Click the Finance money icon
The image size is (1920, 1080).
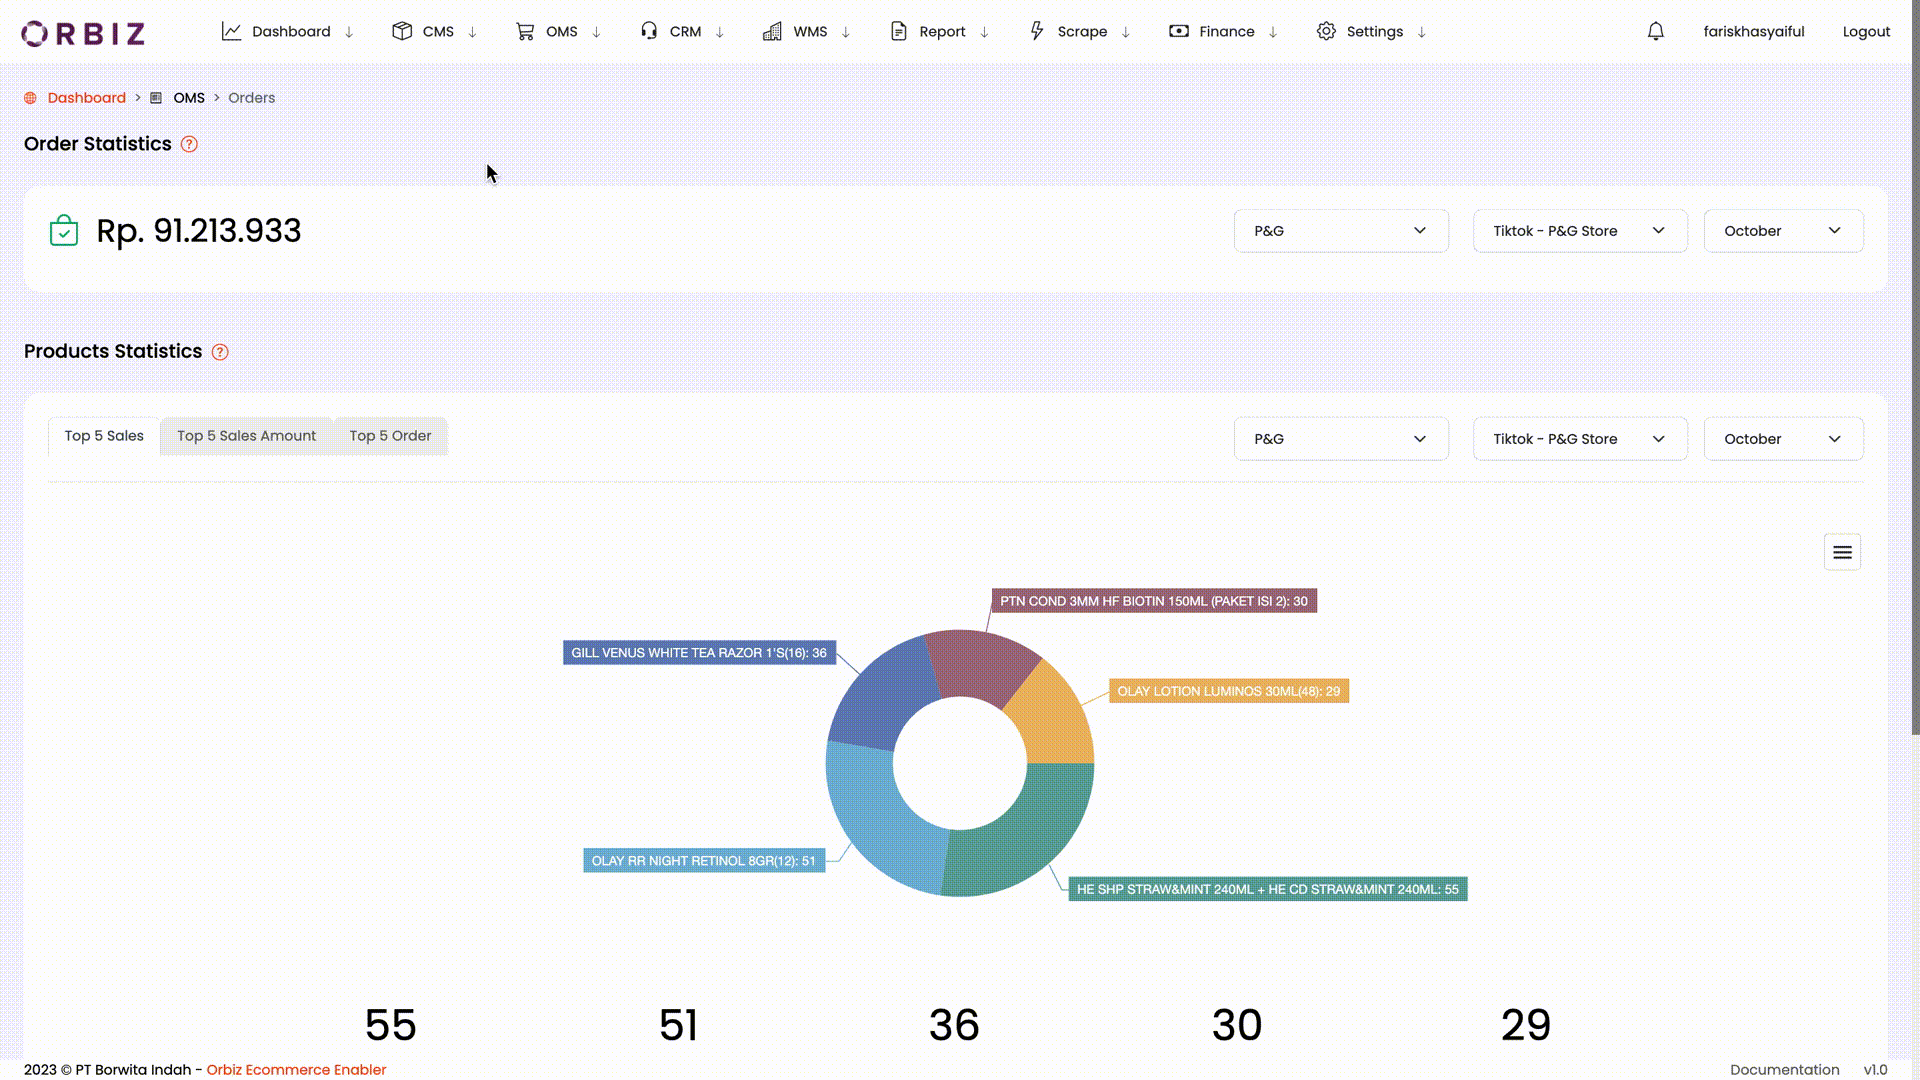click(x=1179, y=31)
